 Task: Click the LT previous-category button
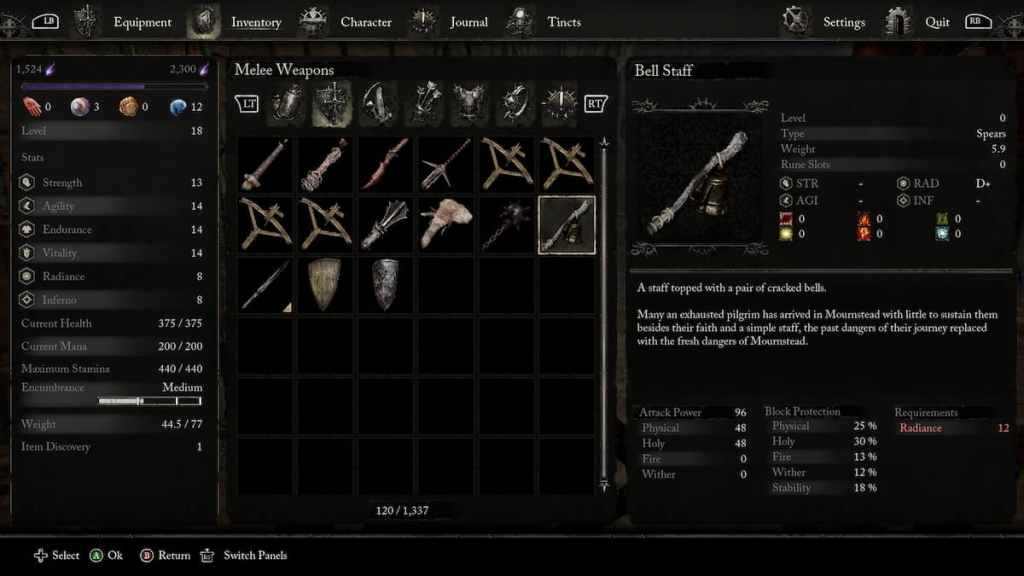click(x=247, y=104)
